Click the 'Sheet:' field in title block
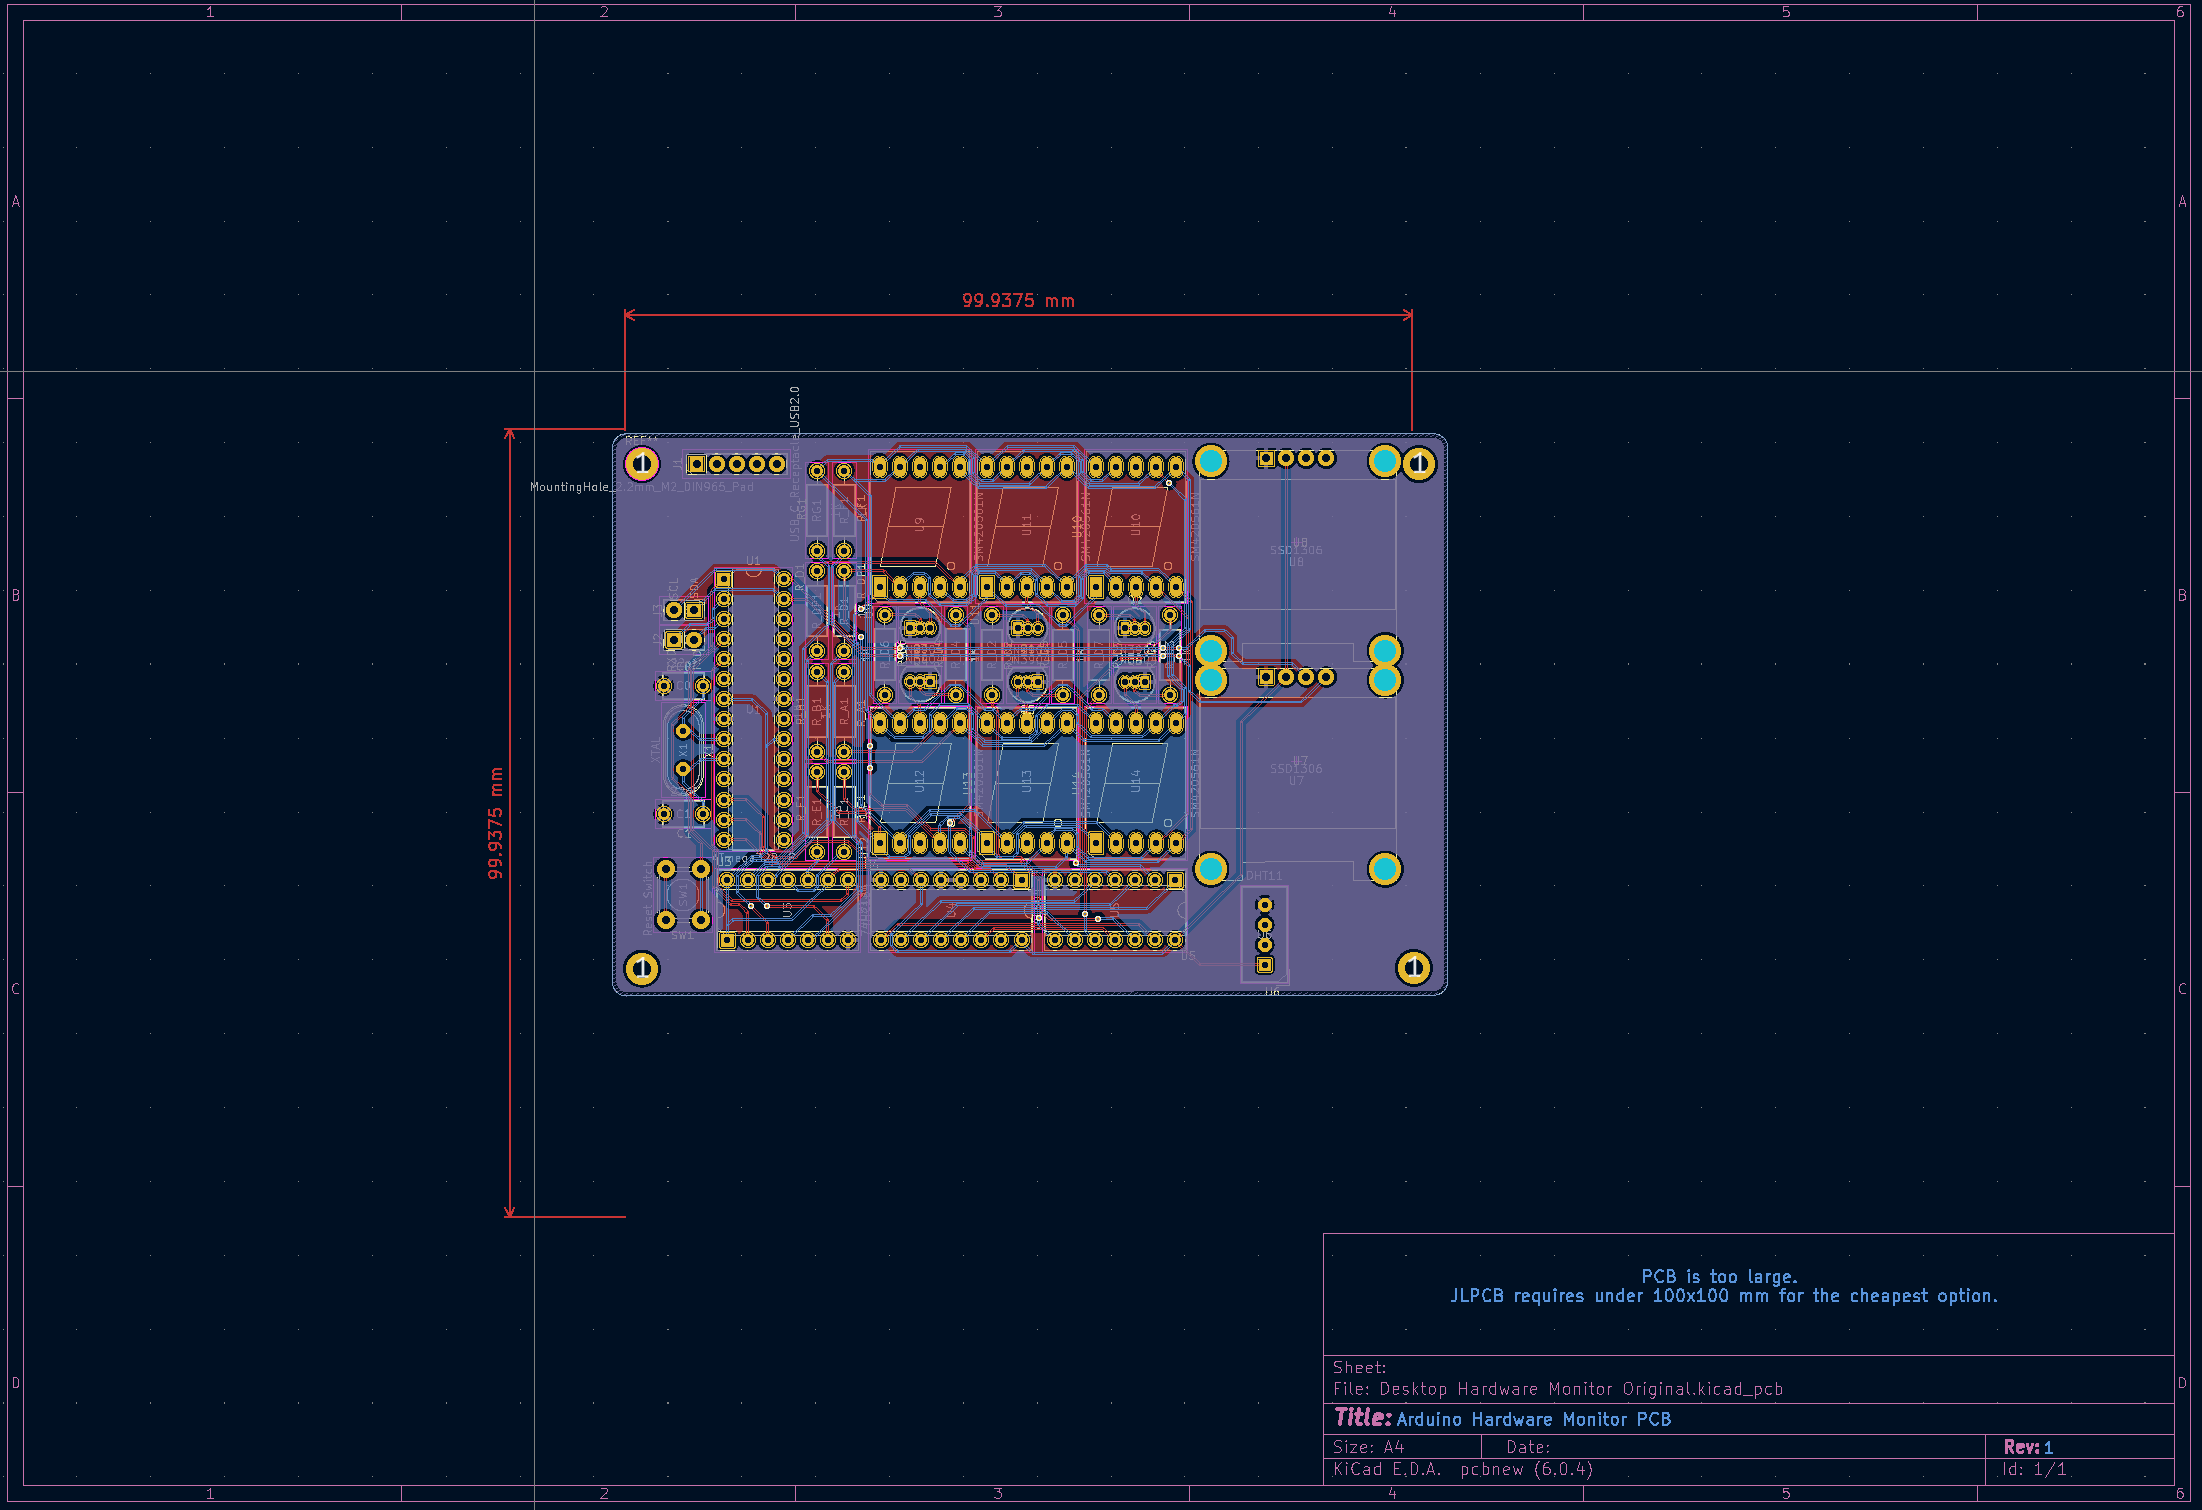Screen dimensions: 2202x1510 (1360, 1367)
